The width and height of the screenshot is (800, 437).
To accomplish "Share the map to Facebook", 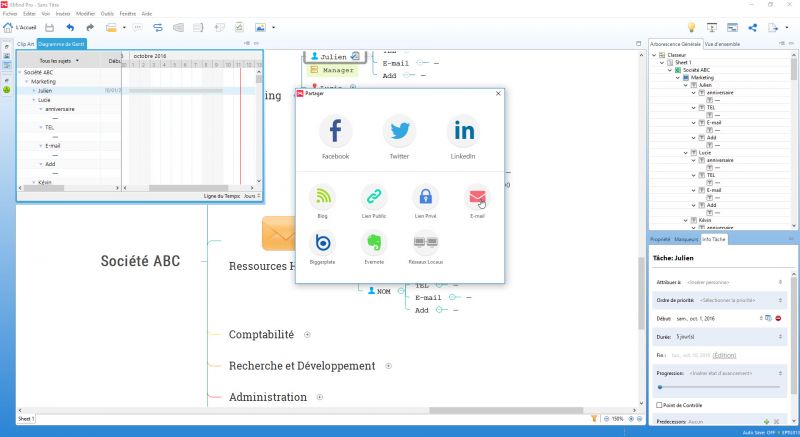I will point(335,131).
